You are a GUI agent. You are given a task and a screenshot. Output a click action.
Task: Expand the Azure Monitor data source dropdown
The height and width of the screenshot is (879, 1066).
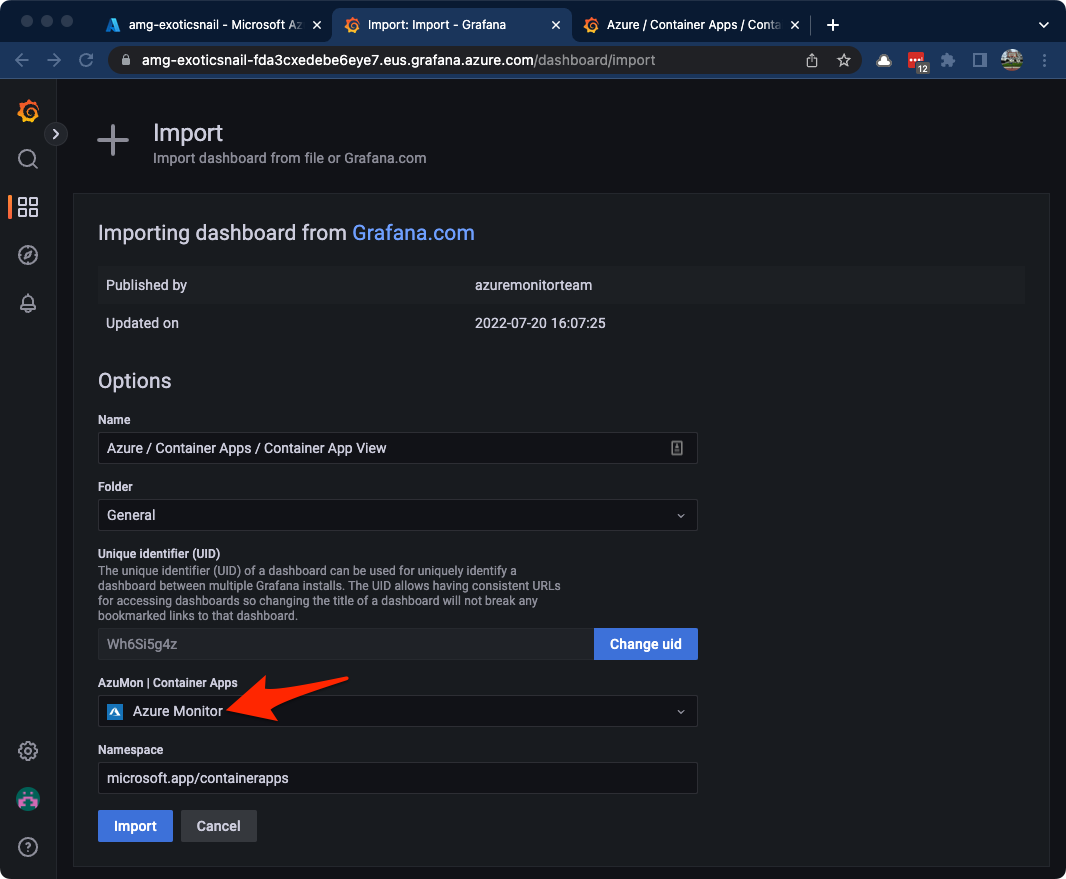[397, 711]
